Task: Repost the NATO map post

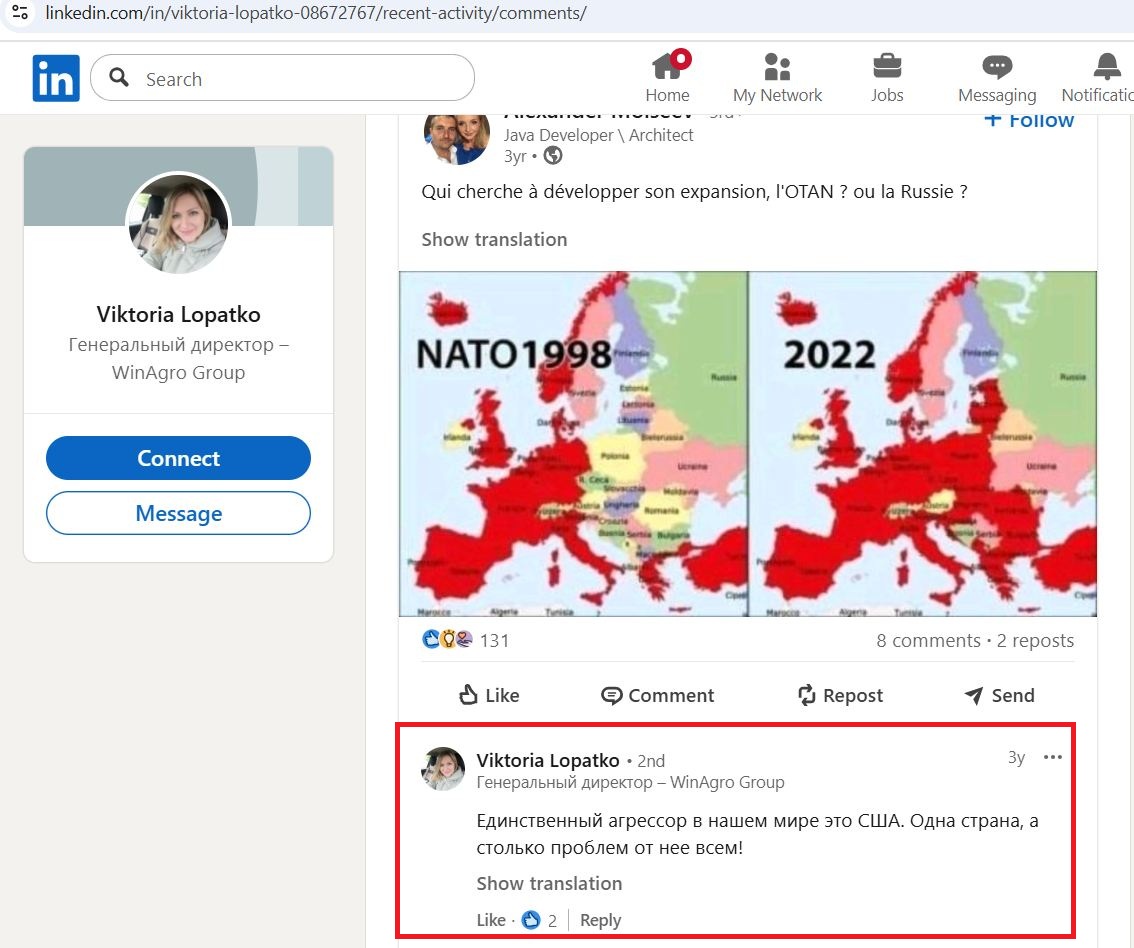Action: click(840, 695)
